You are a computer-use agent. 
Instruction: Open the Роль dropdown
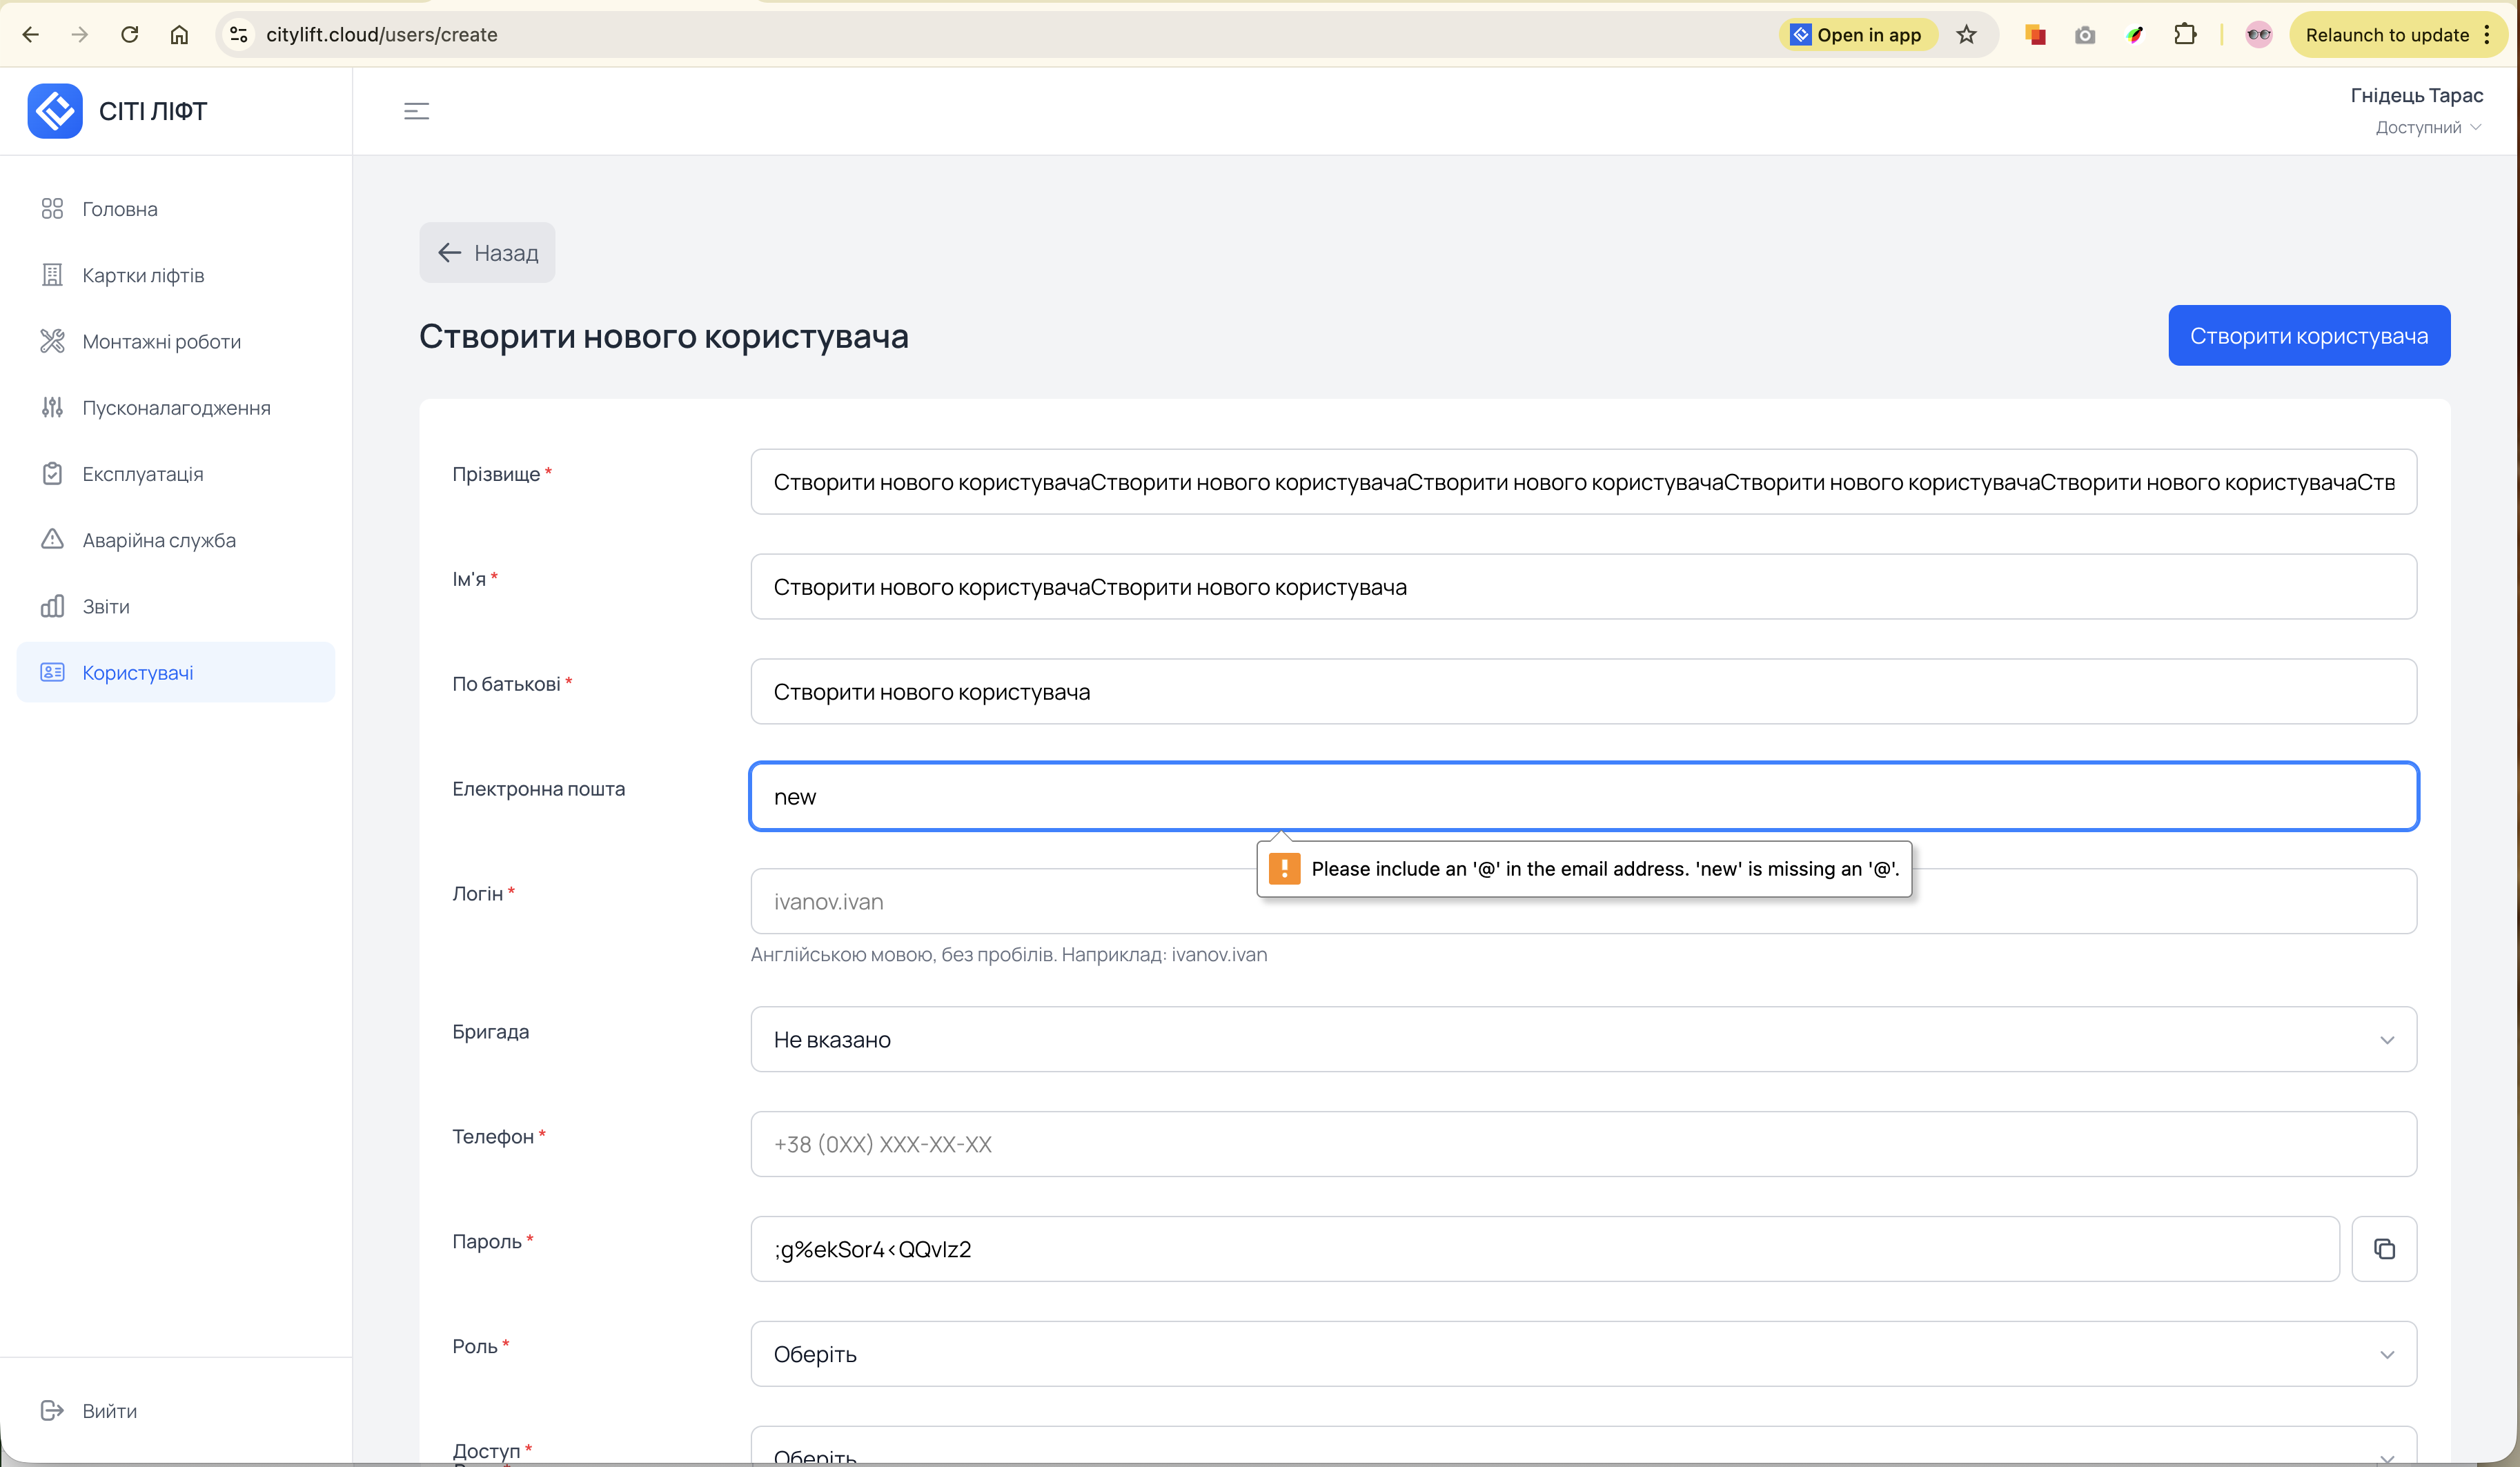pos(1583,1353)
